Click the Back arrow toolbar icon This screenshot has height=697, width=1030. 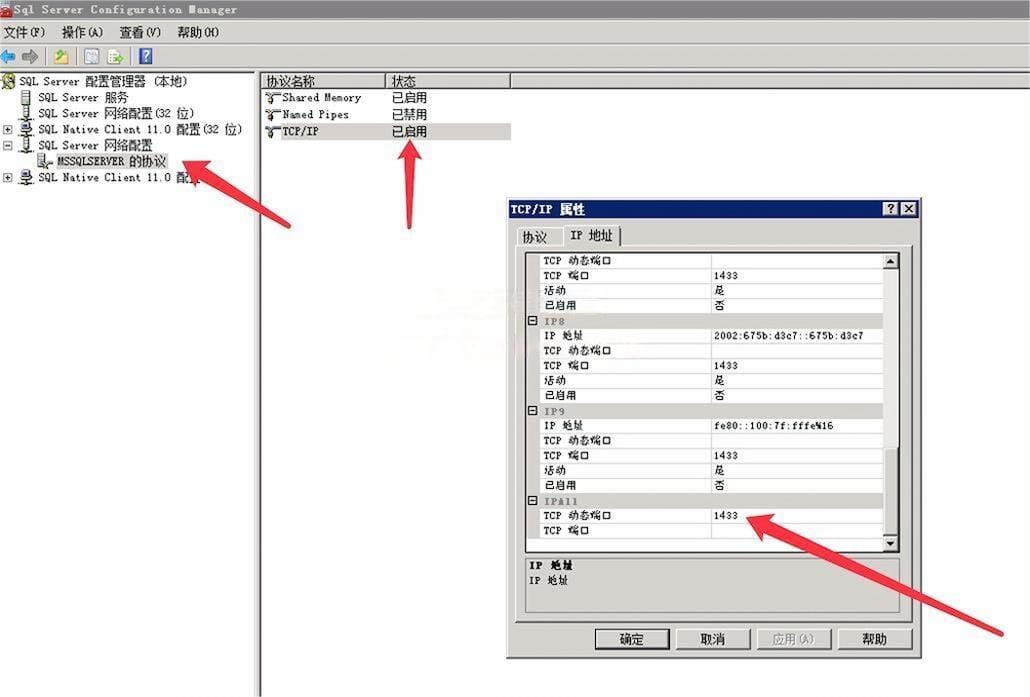pos(8,56)
